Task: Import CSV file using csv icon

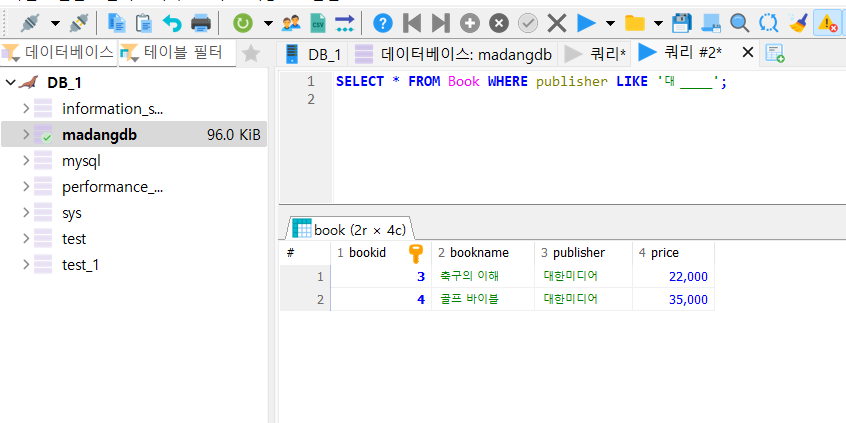Action: 318,23
